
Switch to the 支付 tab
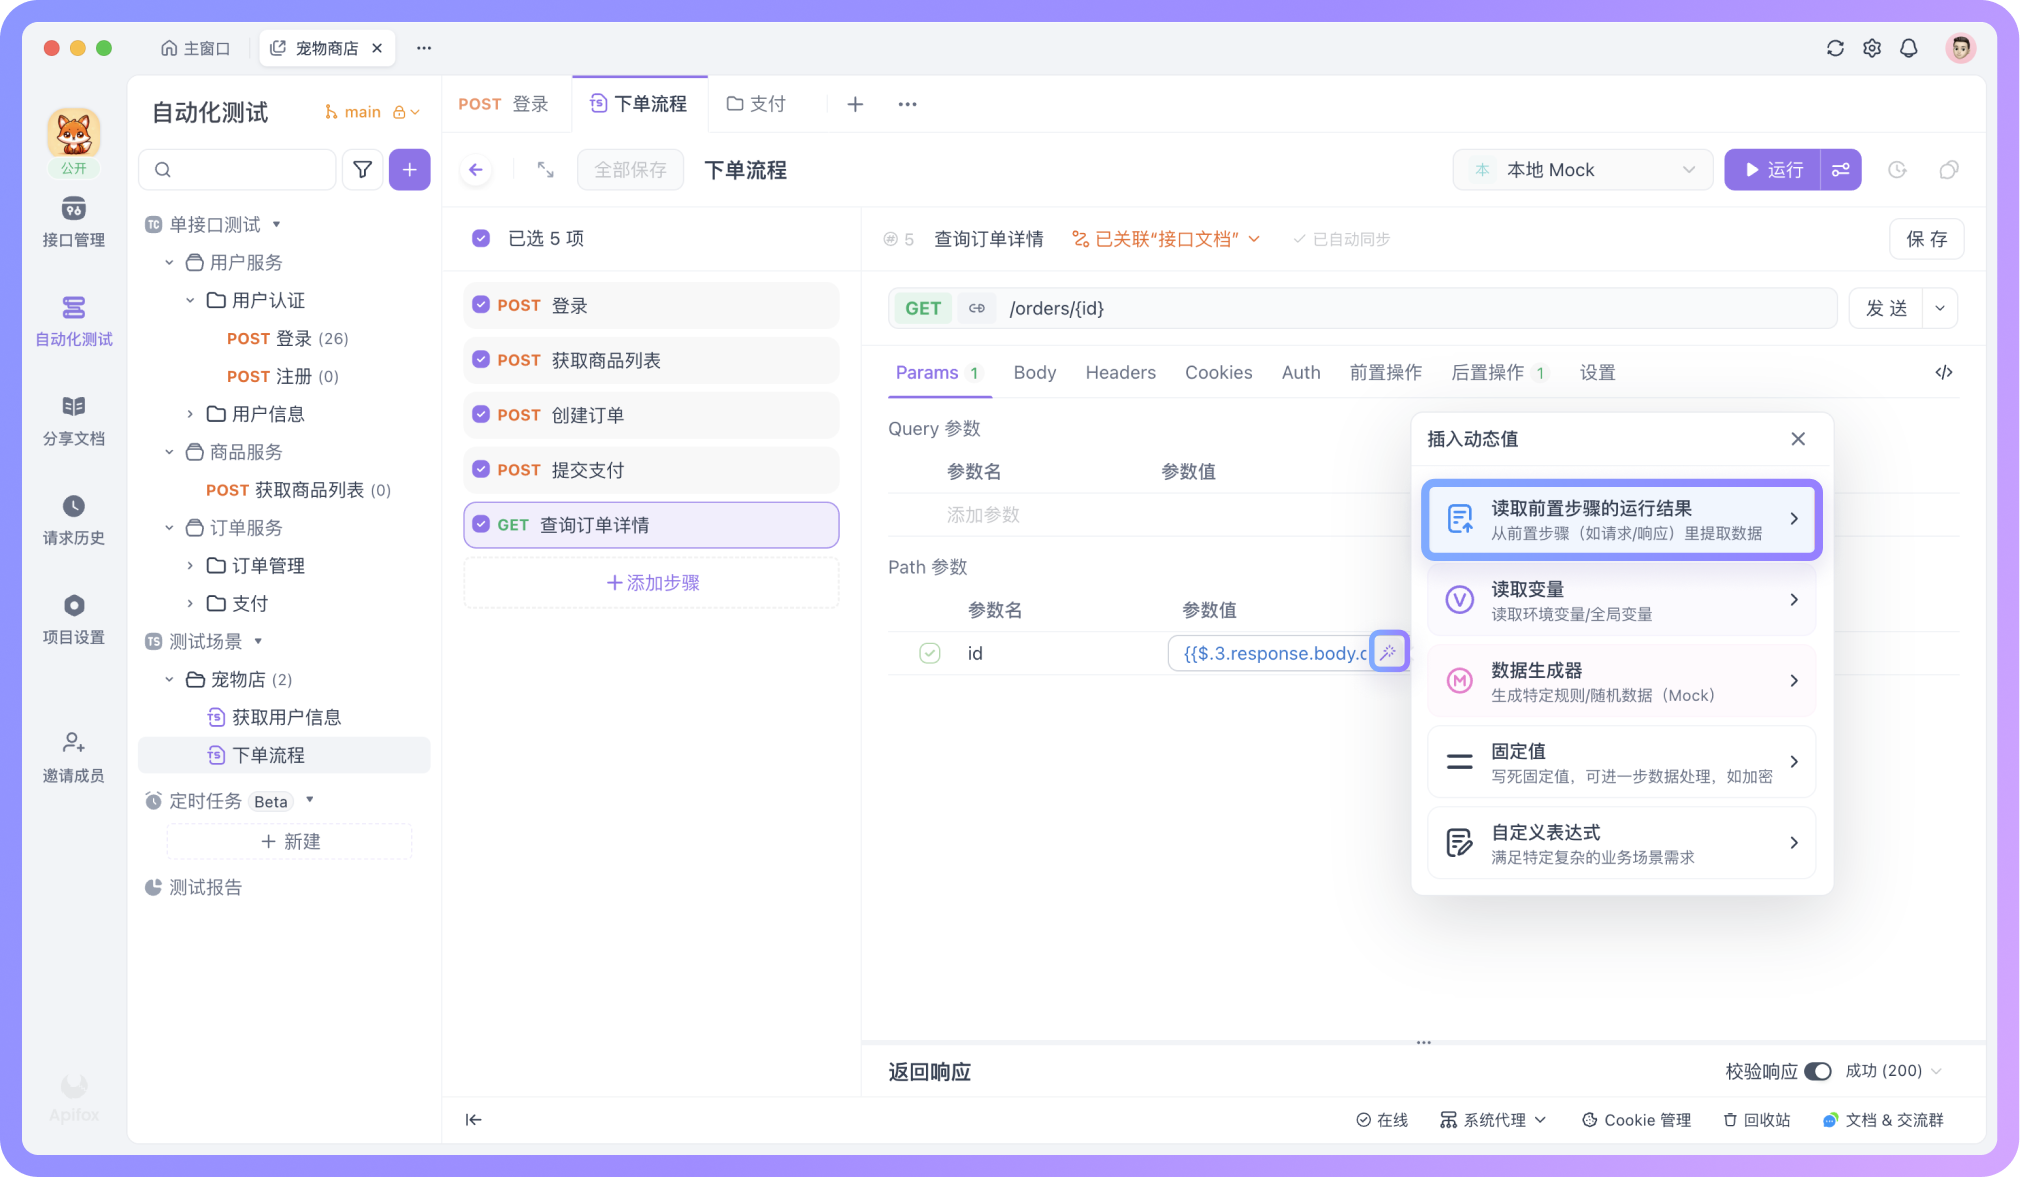coord(769,103)
